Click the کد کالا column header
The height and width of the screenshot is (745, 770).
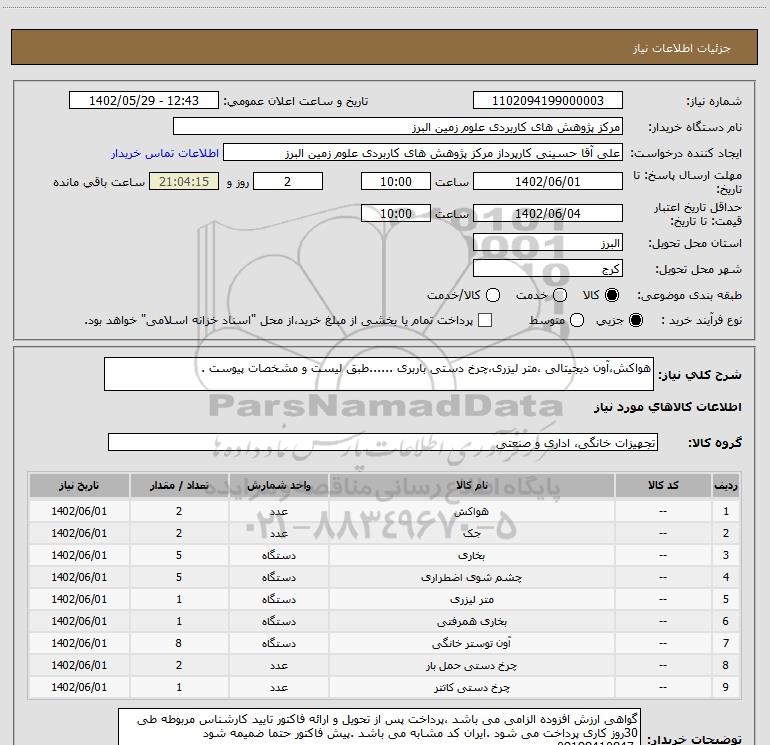coord(663,485)
